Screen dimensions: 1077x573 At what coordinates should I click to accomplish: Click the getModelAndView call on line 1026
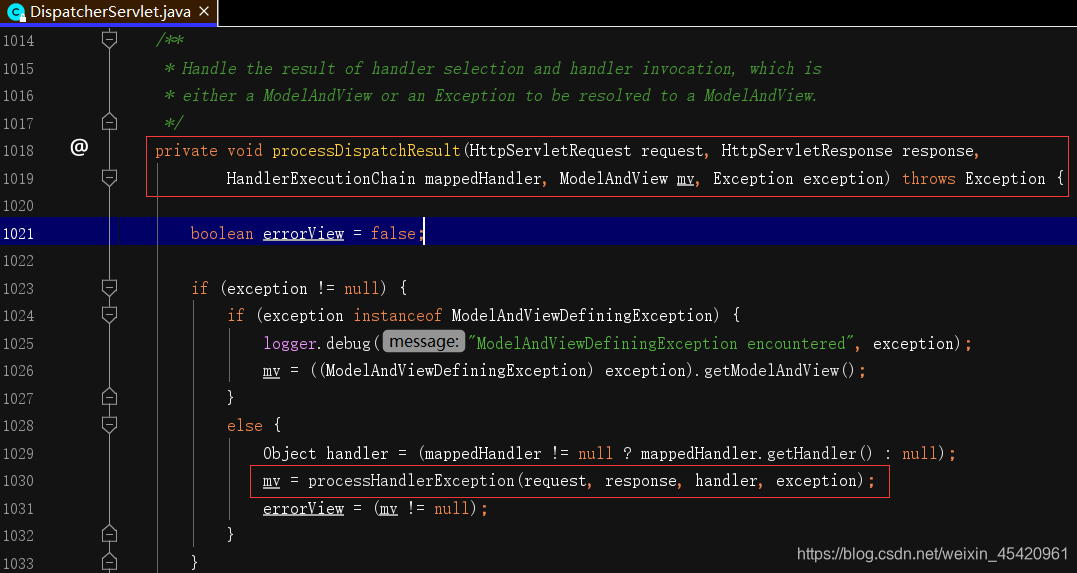tap(771, 370)
